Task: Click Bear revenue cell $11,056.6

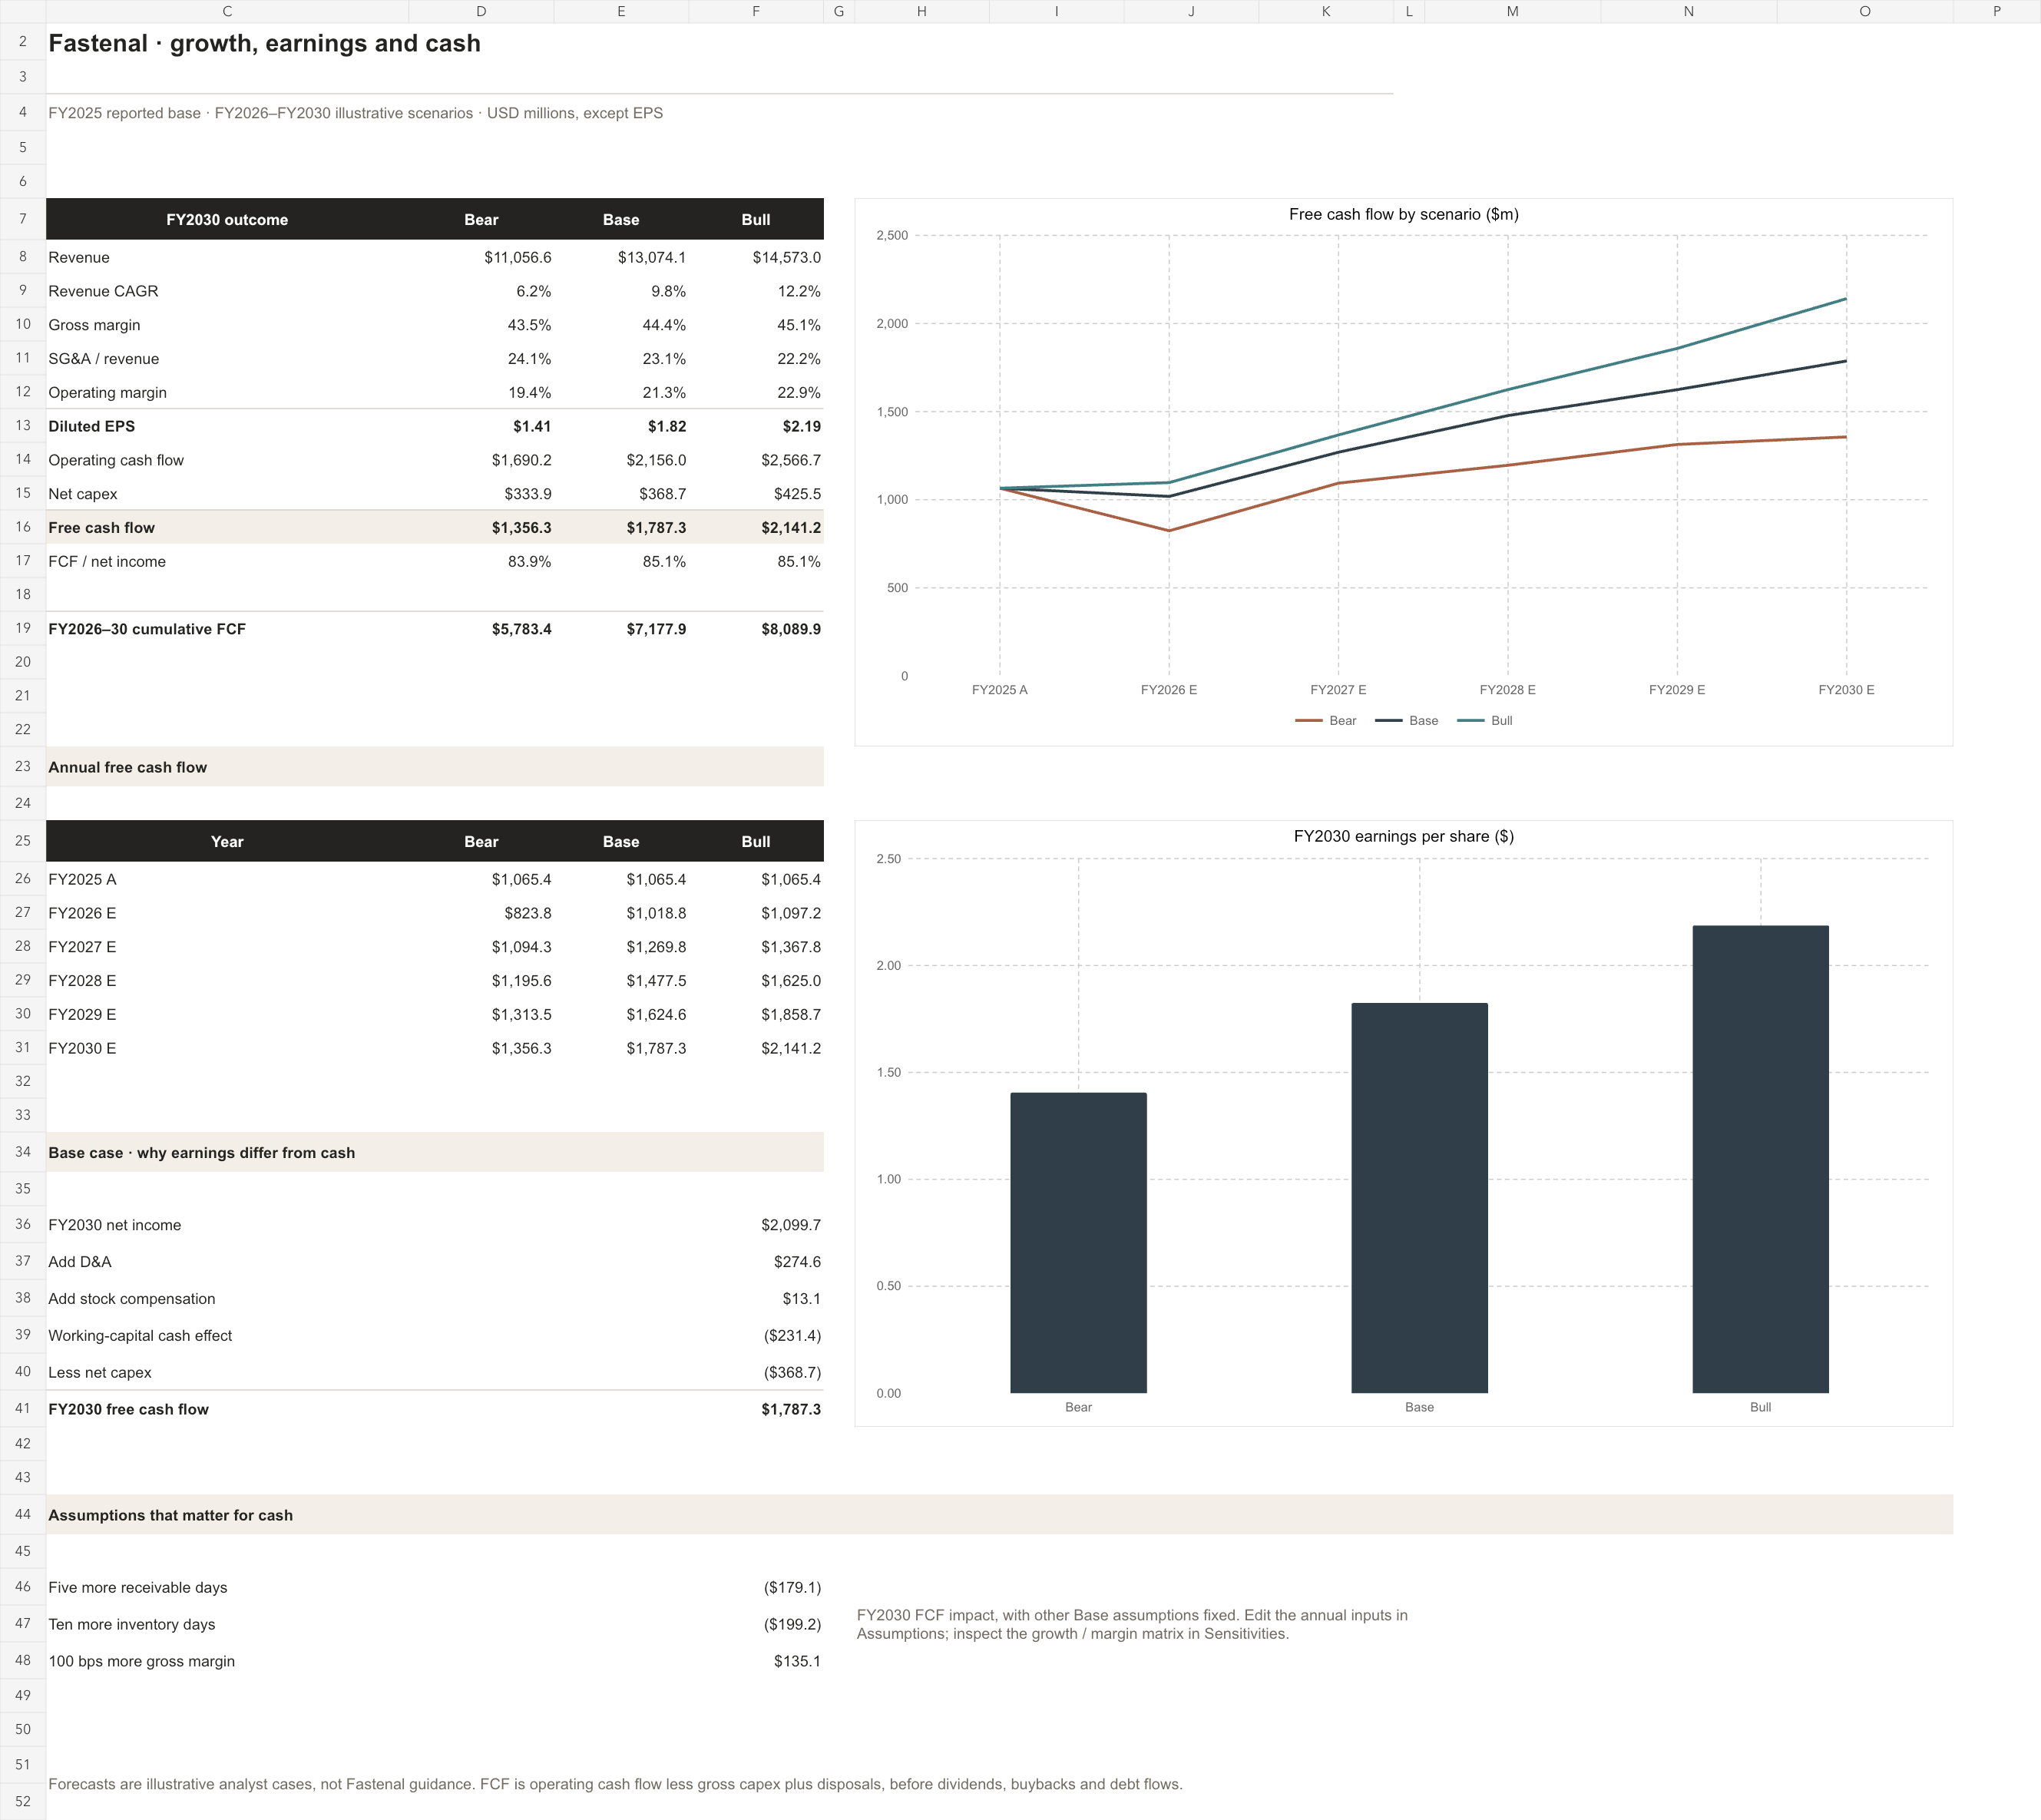Action: tap(517, 257)
